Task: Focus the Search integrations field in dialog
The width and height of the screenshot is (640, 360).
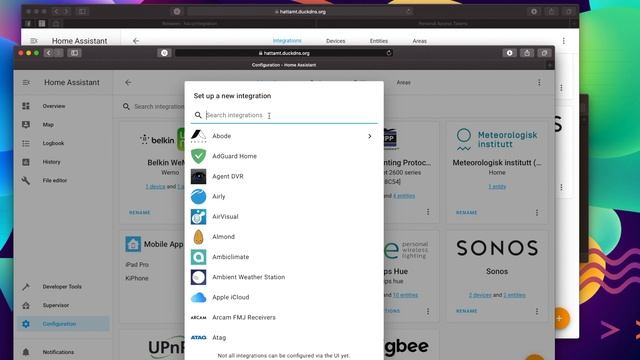Action: [284, 116]
